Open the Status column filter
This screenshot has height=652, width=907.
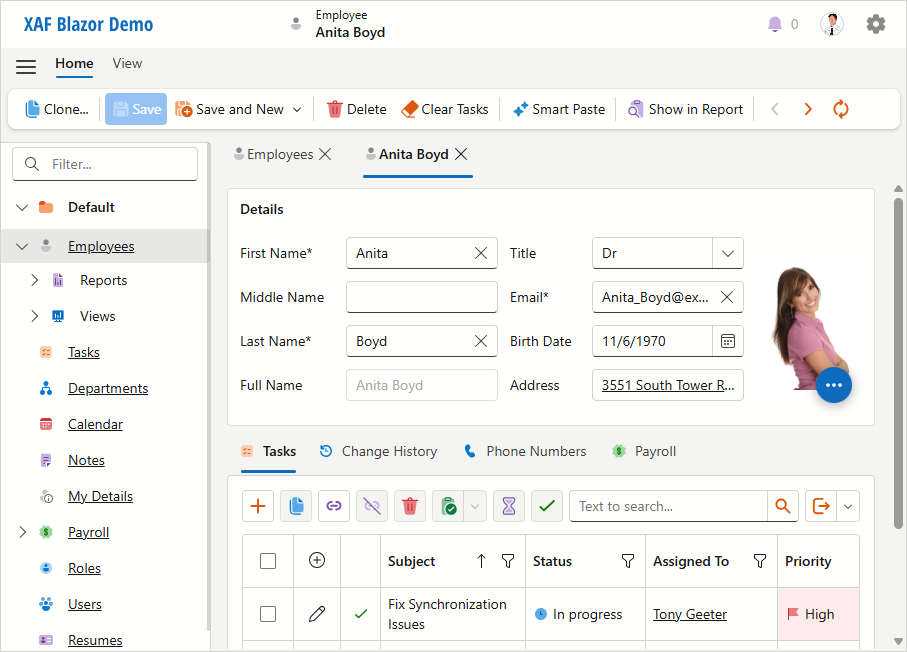point(628,561)
